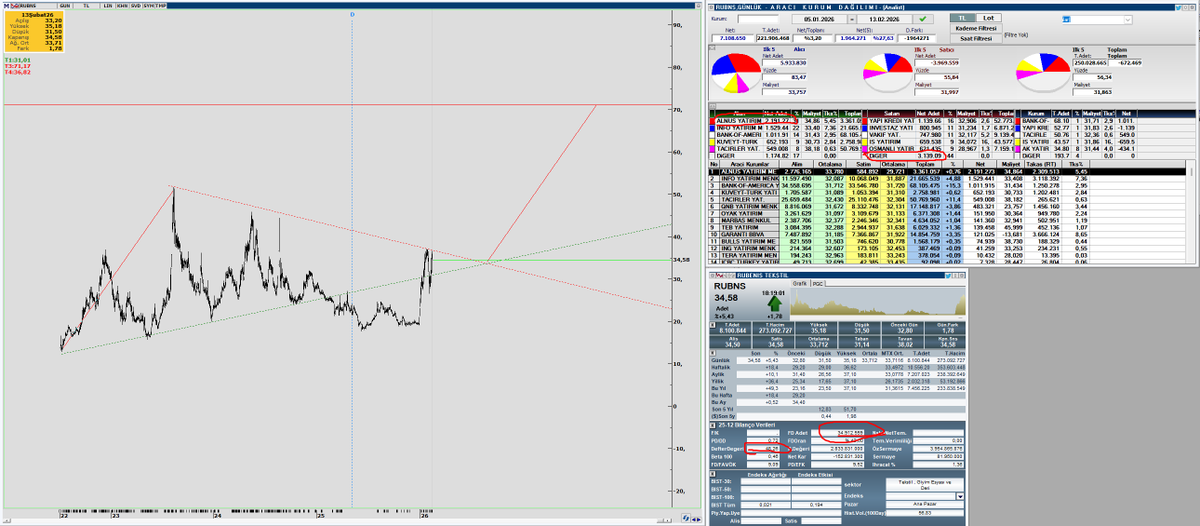Click Twitter icon in Aracı Kurum title bar
The height and width of the screenshot is (526, 1200).
click(1178, 7)
